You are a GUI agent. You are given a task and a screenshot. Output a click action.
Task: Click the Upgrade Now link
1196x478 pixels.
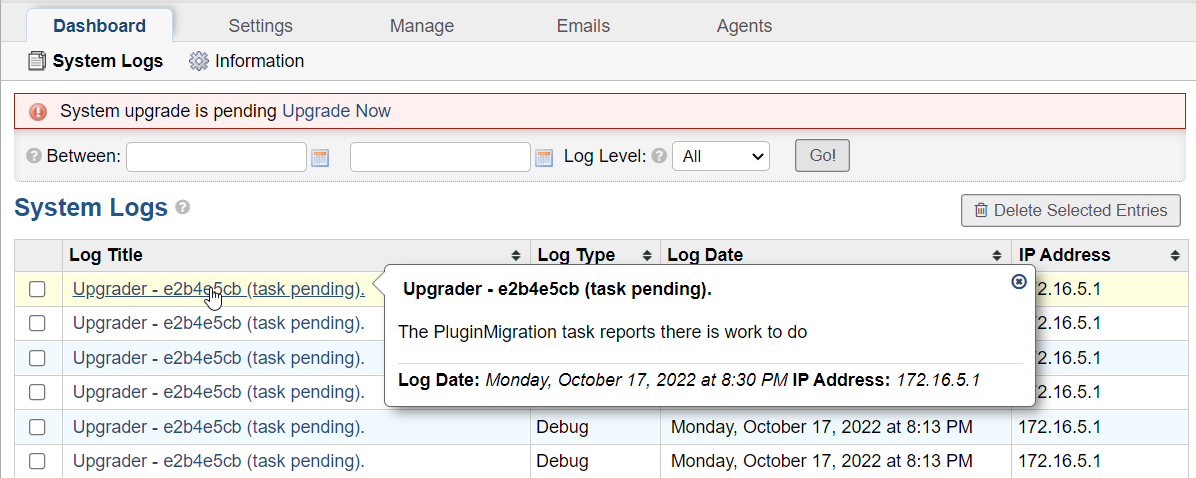[336, 111]
